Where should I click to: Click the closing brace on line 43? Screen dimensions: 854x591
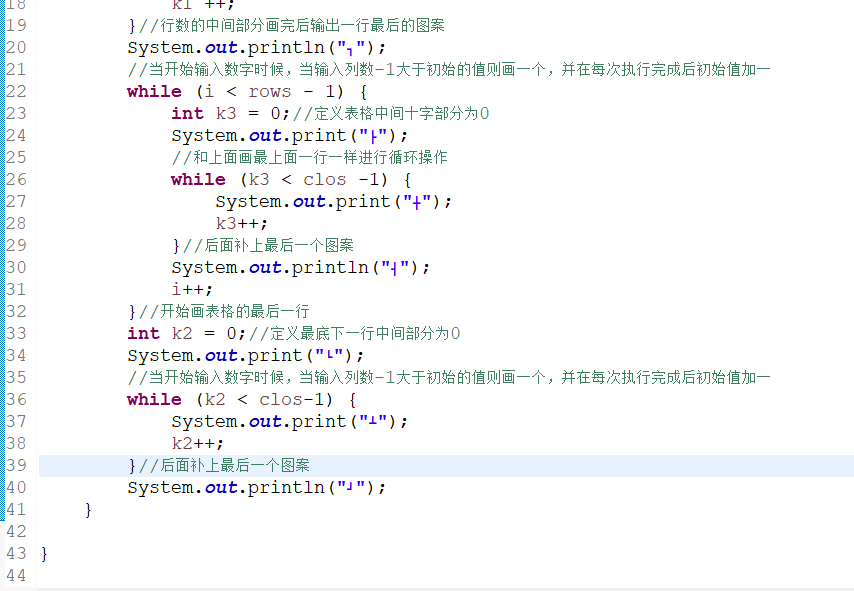click(42, 553)
